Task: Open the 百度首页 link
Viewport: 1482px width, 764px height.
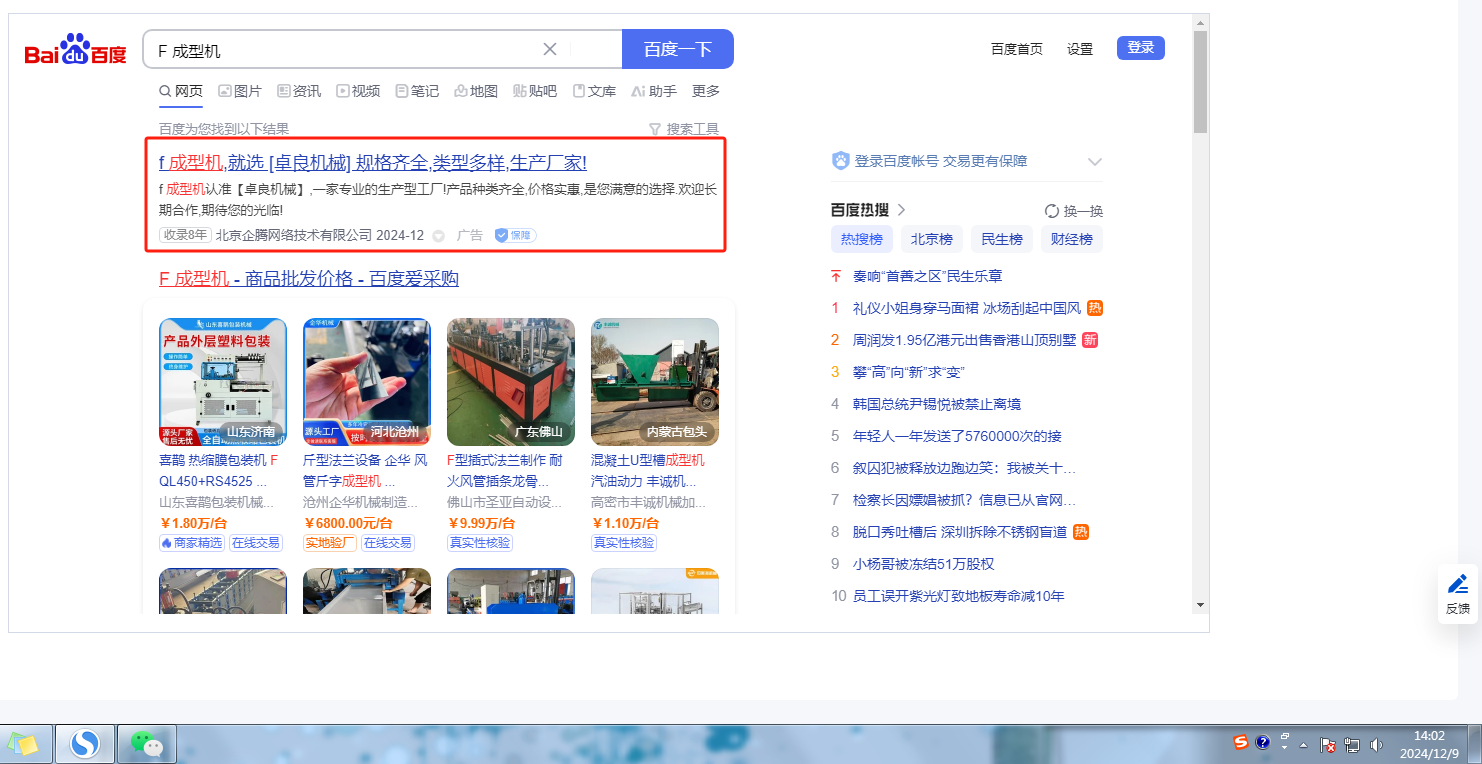Action: (1017, 49)
